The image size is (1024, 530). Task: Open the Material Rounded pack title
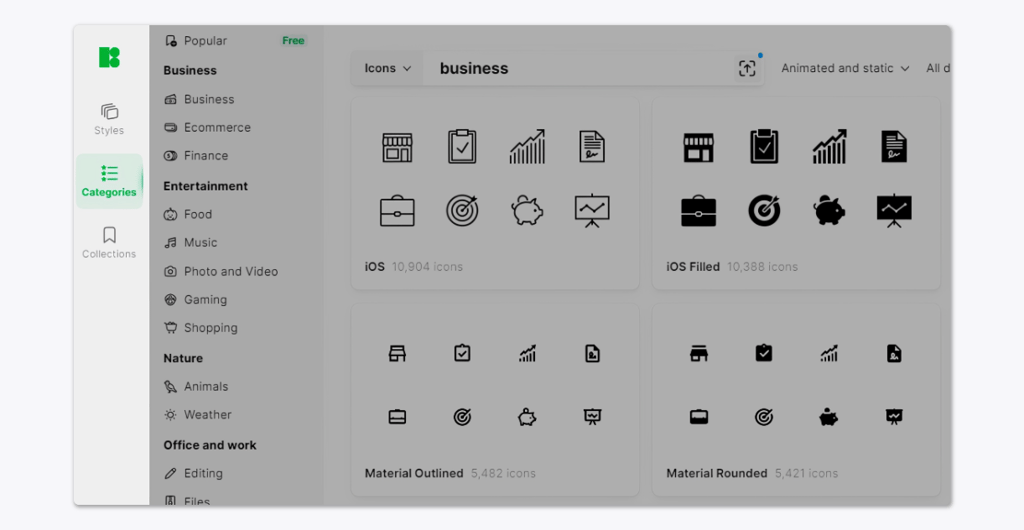[x=716, y=473]
